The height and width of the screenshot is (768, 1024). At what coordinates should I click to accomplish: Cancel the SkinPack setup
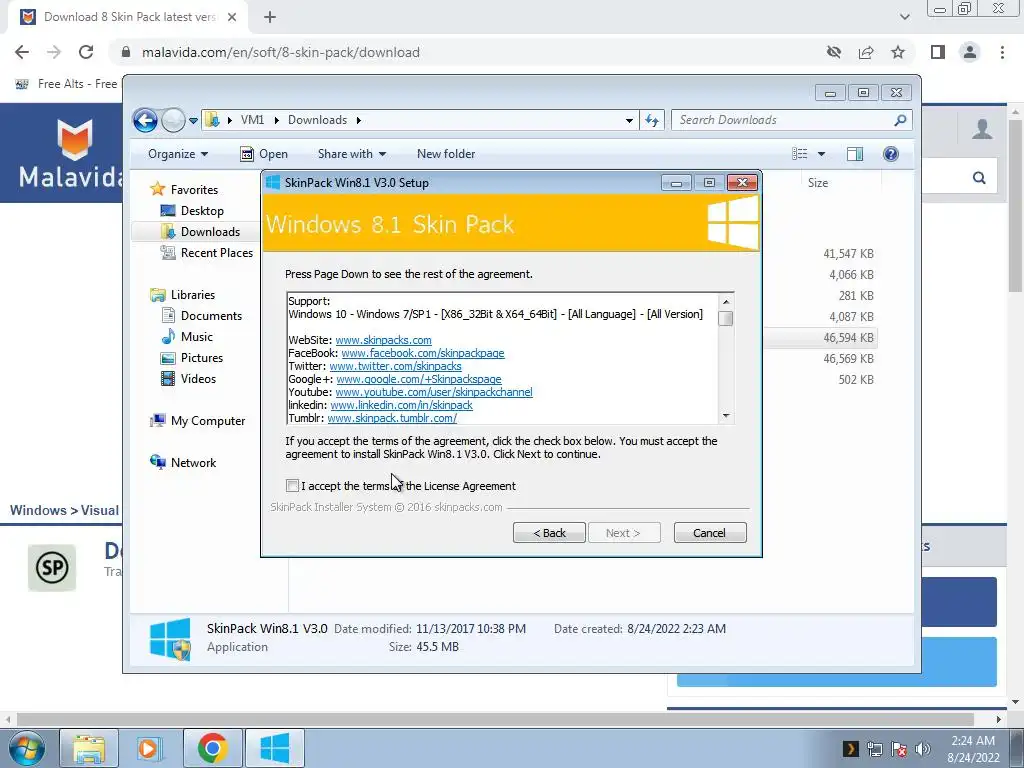710,533
